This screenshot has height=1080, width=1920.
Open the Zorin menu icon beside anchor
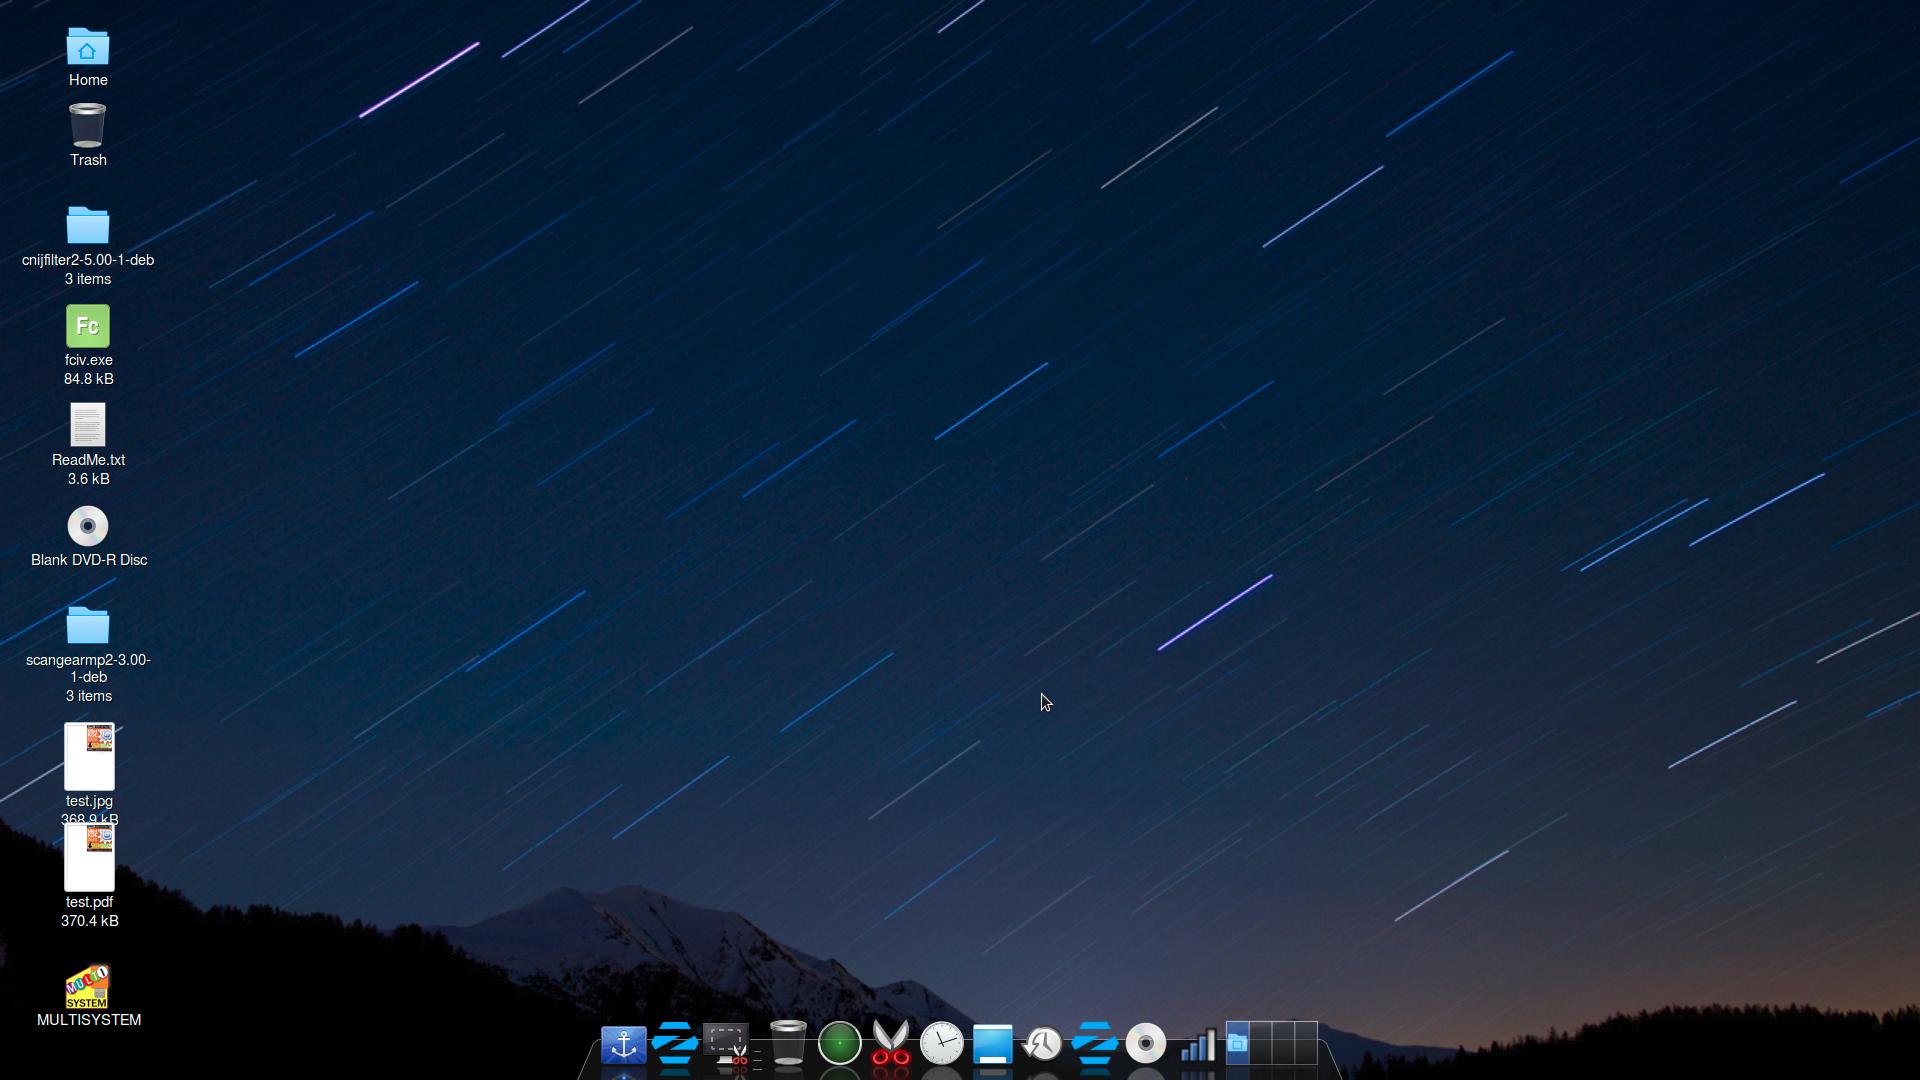point(675,1044)
